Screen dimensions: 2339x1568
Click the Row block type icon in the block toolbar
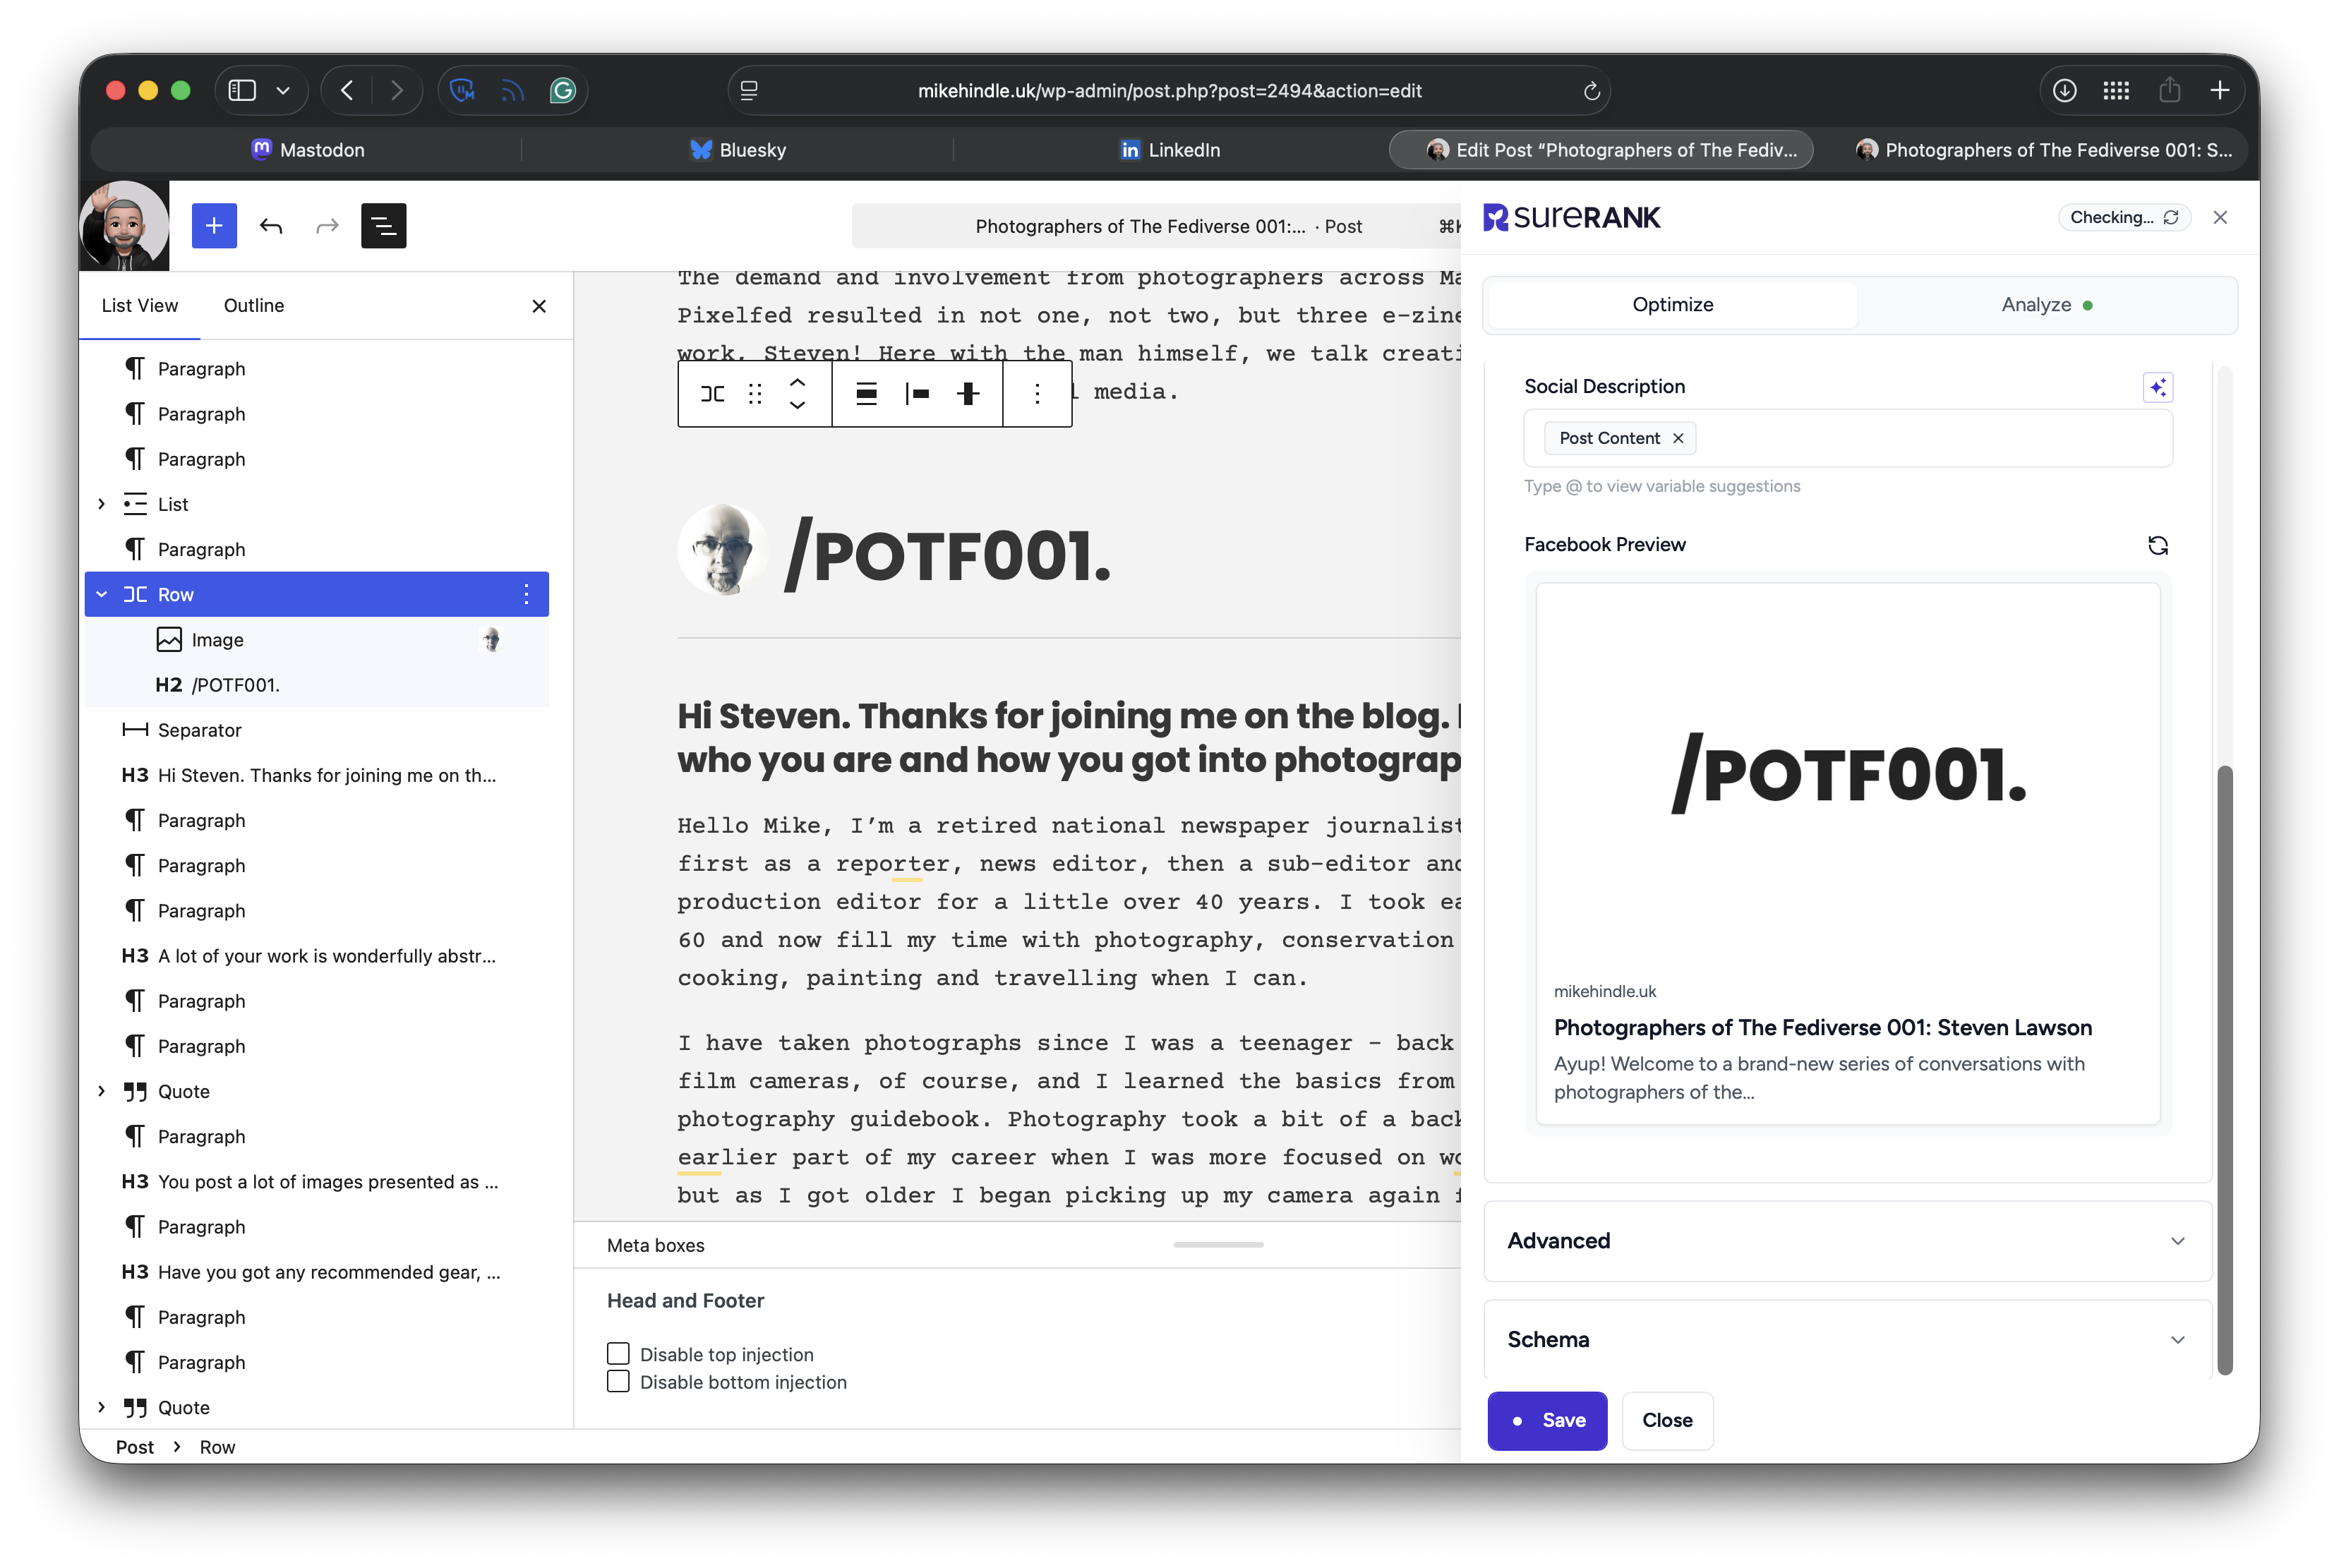(x=713, y=394)
